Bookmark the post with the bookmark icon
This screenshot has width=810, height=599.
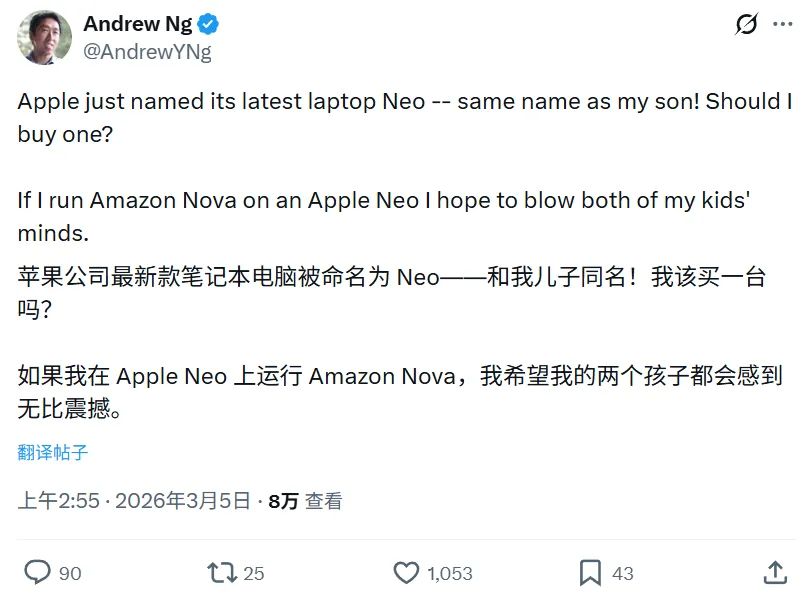[x=590, y=572]
